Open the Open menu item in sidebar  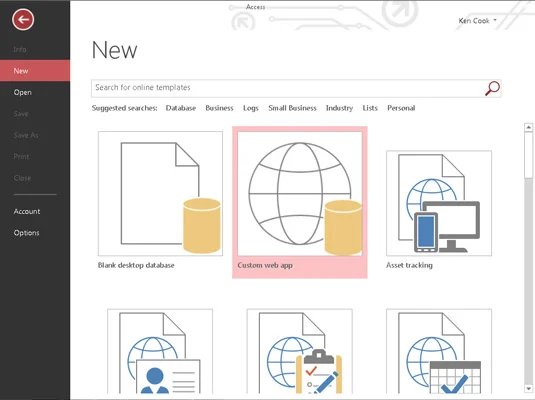23,92
